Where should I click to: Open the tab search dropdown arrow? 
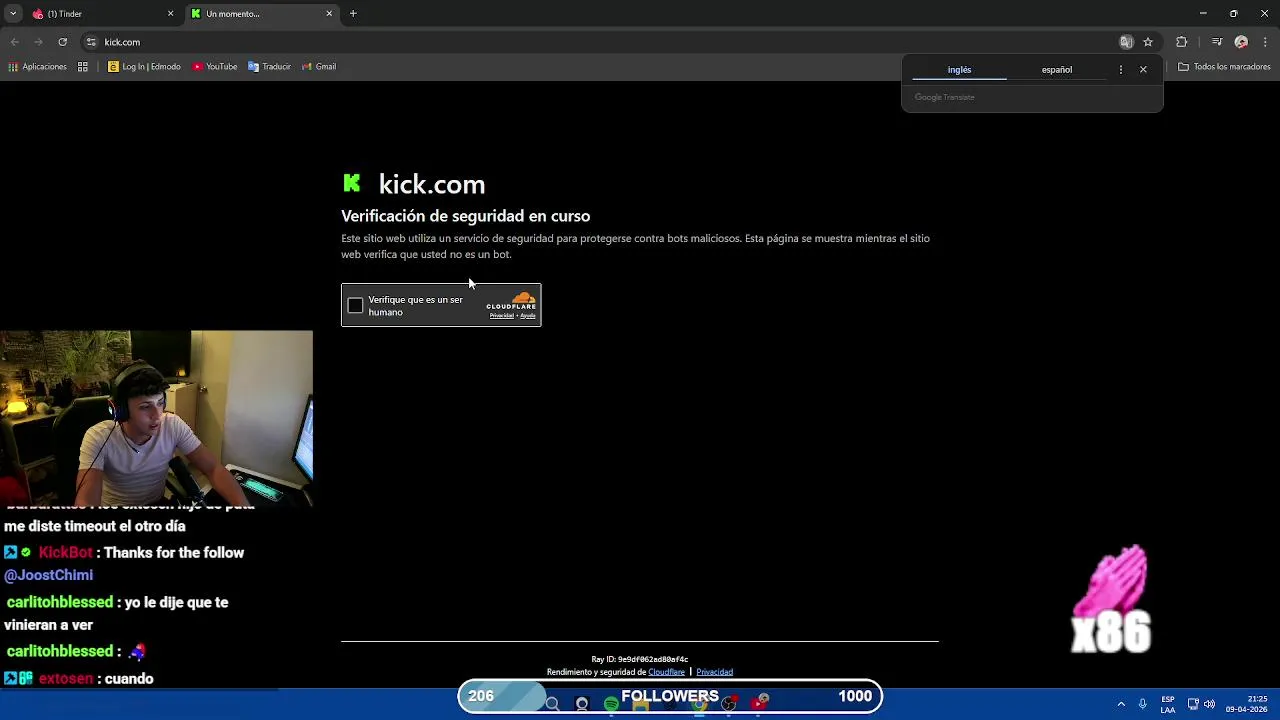[13, 14]
